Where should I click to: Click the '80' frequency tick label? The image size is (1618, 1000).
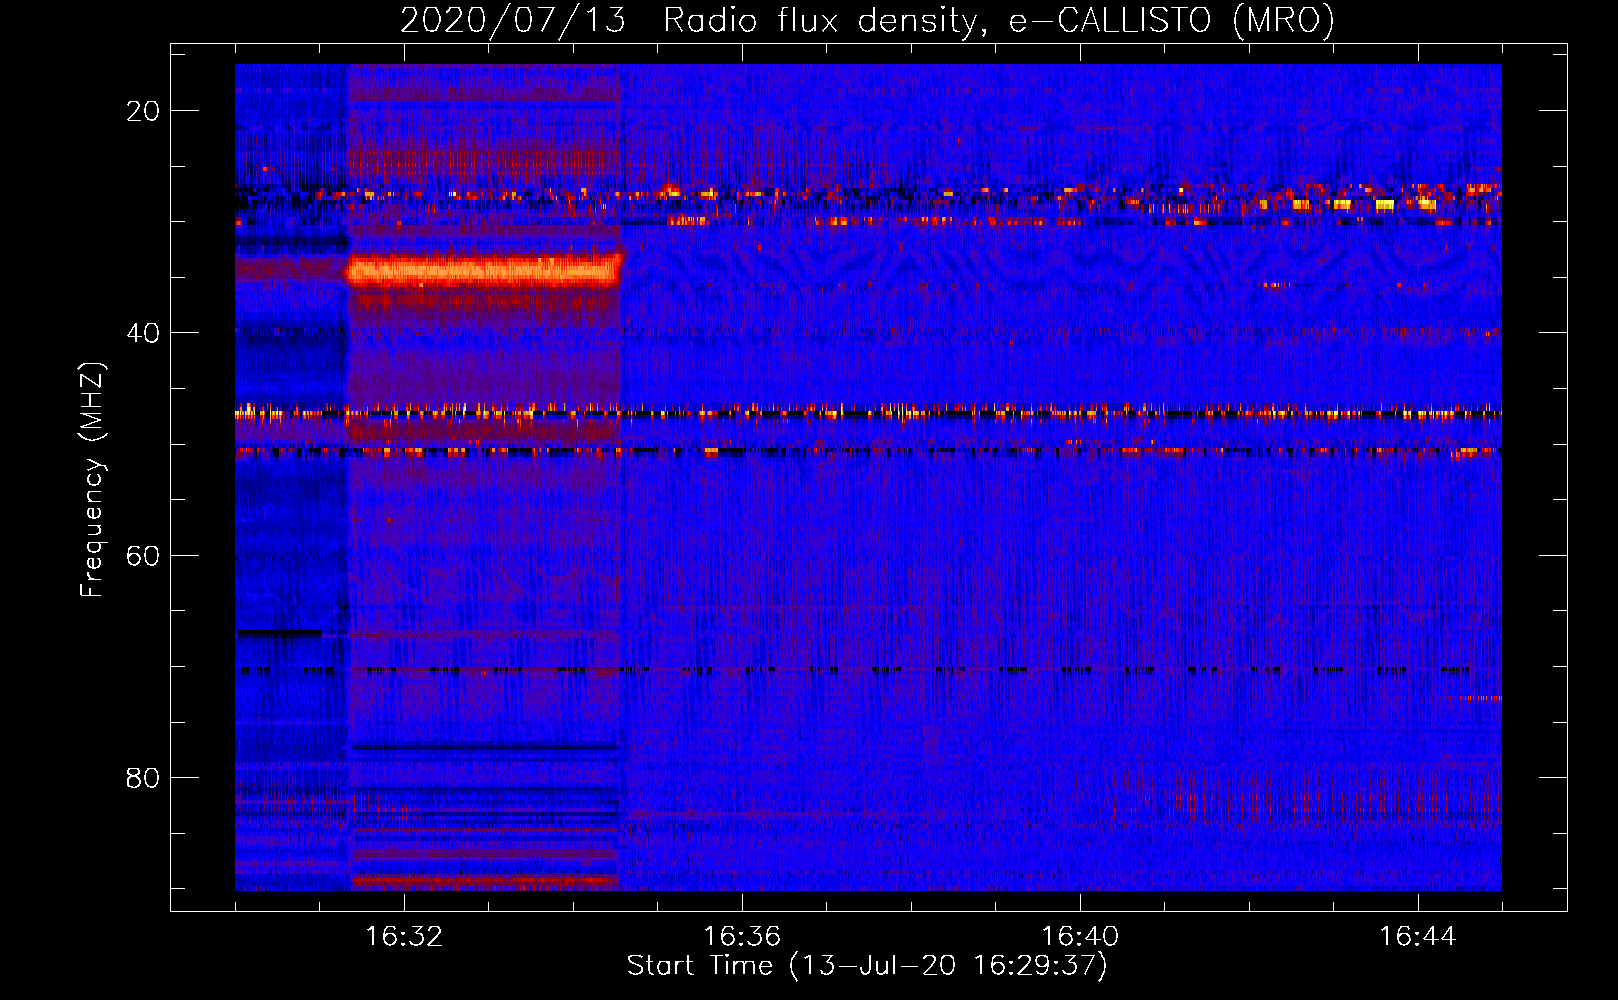[x=143, y=777]
